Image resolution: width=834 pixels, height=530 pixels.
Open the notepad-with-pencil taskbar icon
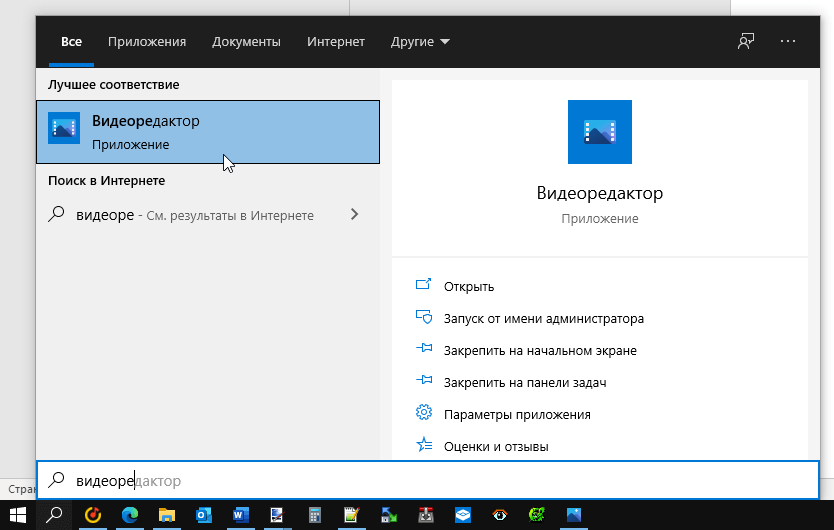[x=352, y=515]
